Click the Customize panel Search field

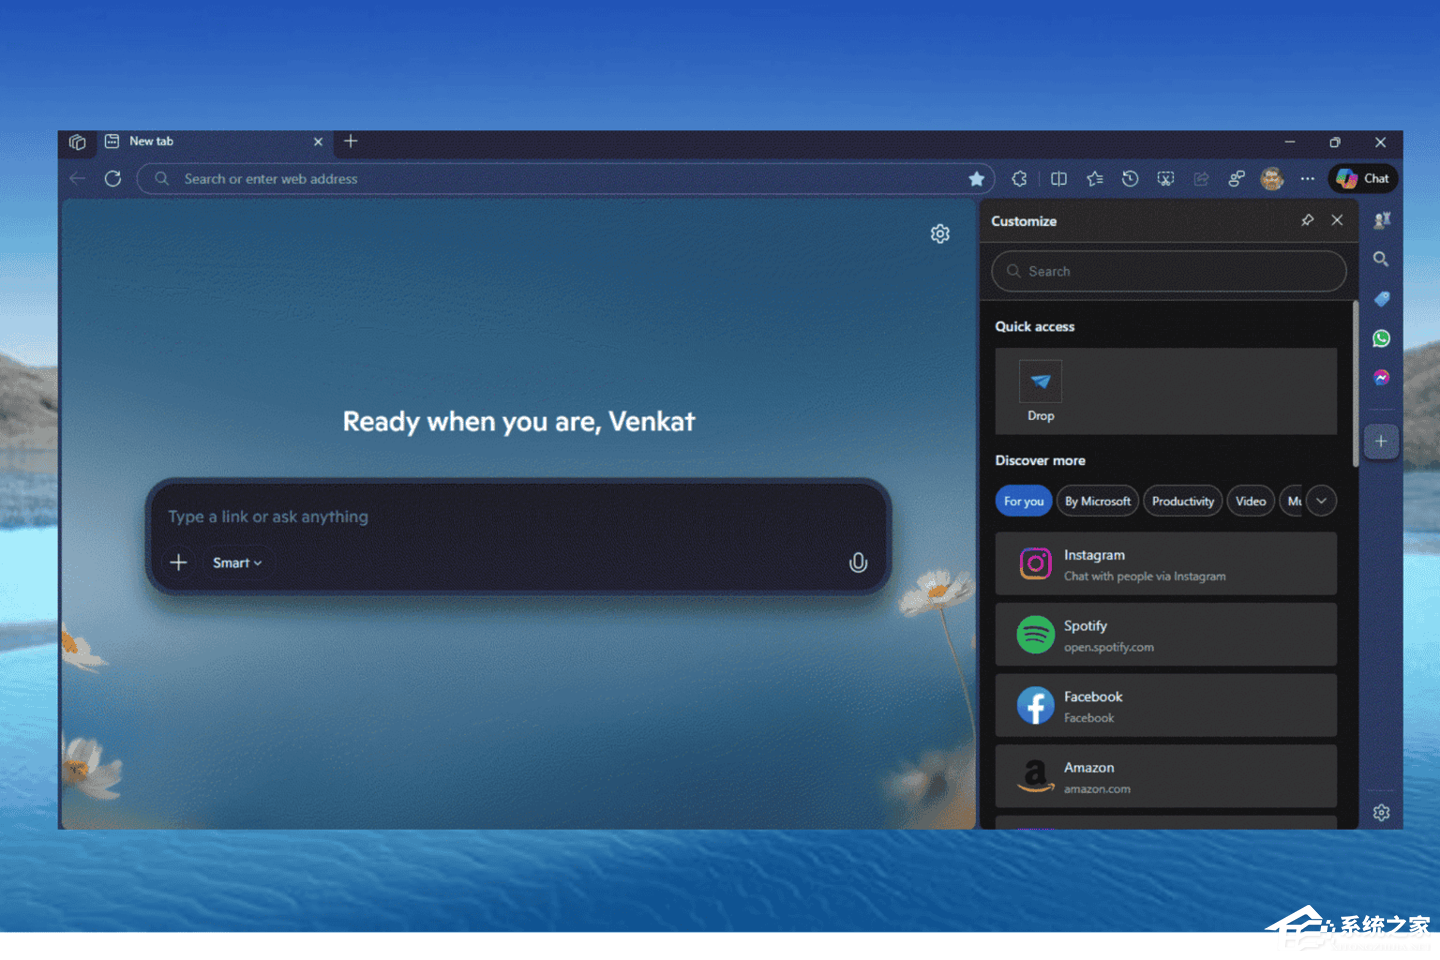click(1168, 271)
